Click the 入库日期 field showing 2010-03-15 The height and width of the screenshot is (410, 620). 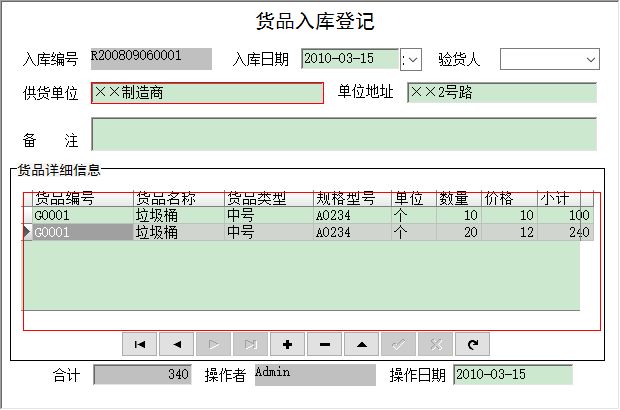pyautogui.click(x=350, y=59)
